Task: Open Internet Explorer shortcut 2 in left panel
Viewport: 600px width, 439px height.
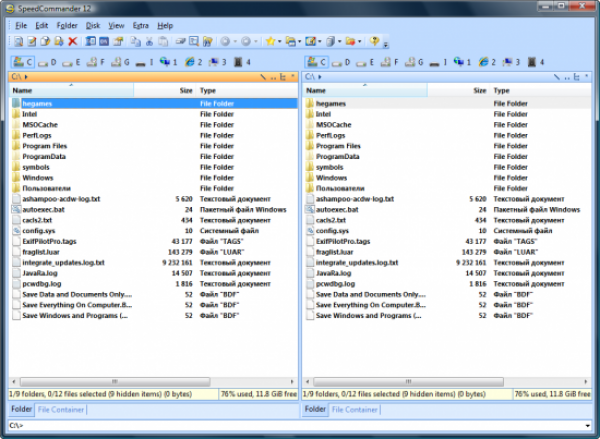Action: tap(189, 62)
